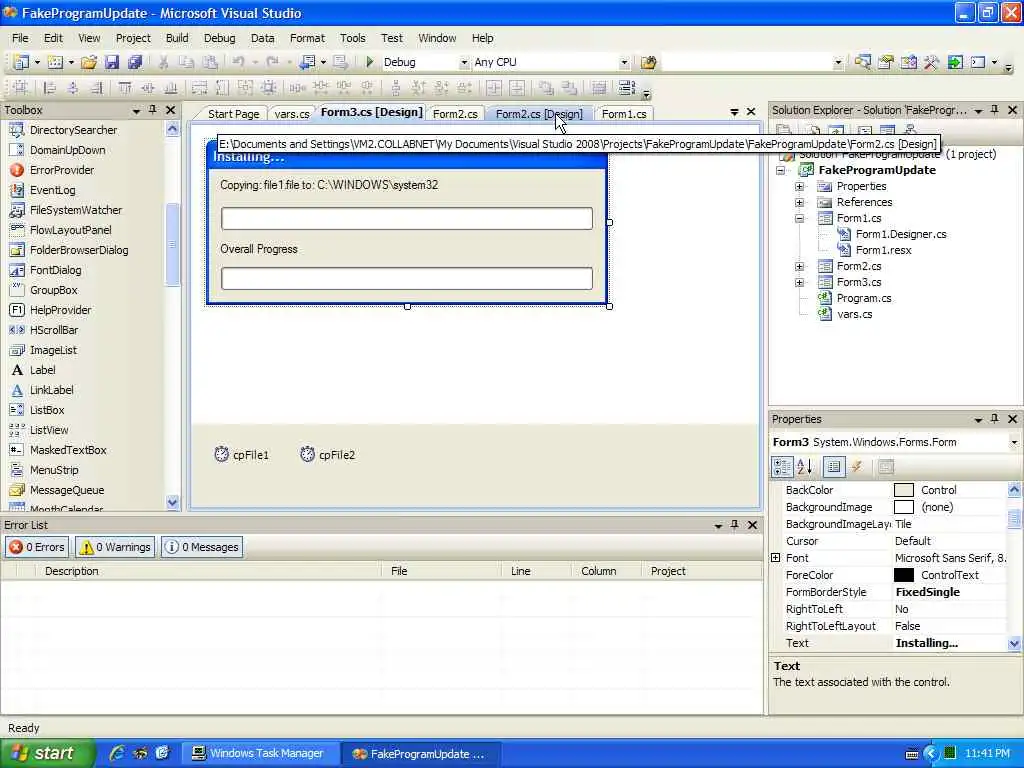Click the FakeProgramUpdate taskbar button
Viewport: 1024px width, 768px height.
tap(421, 753)
